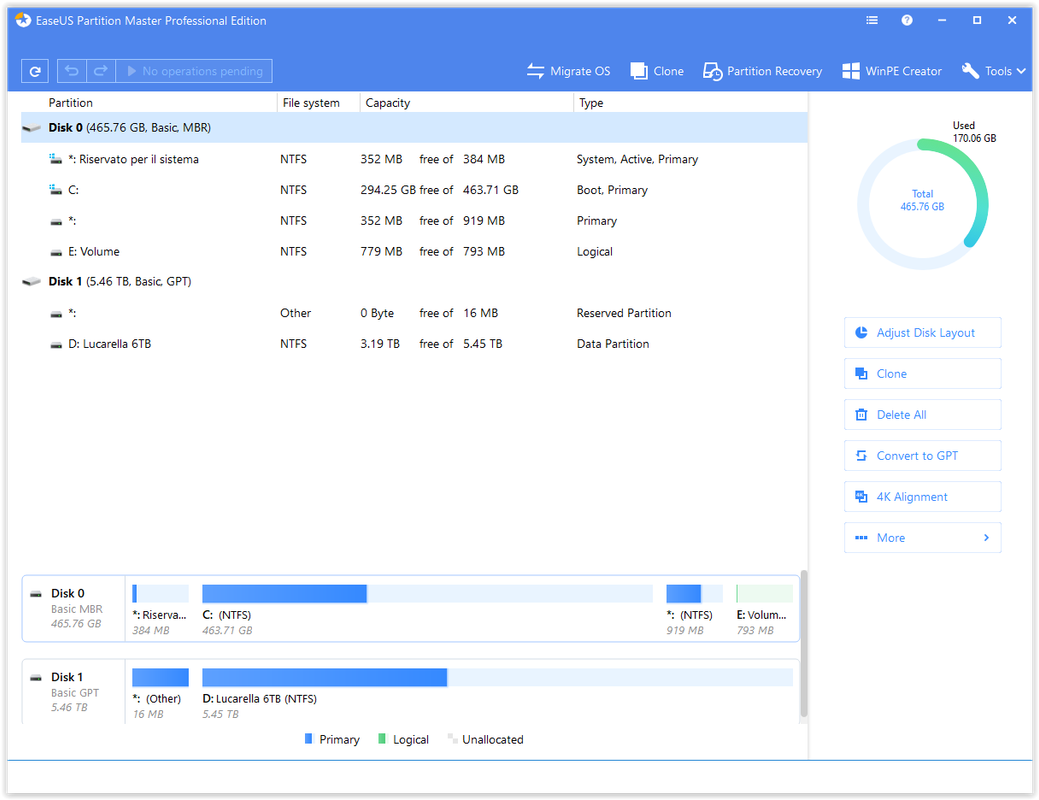Open the help question mark icon
The width and height of the screenshot is (1039, 800).
[907, 21]
